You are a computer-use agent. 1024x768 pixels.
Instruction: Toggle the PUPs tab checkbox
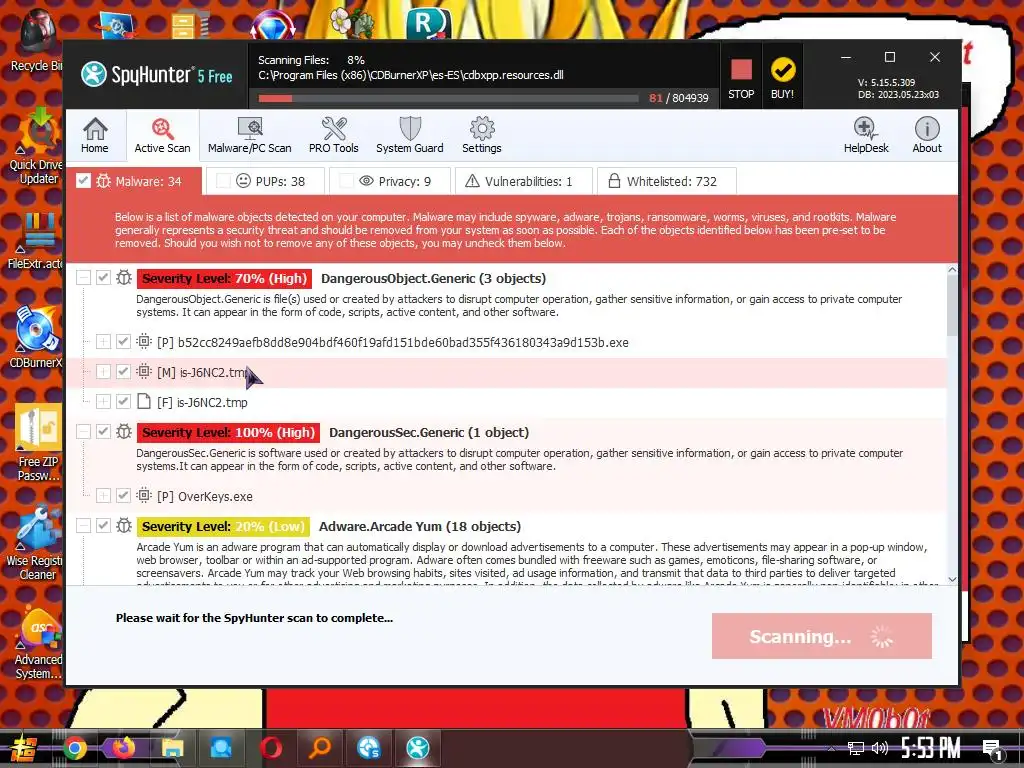click(x=223, y=181)
